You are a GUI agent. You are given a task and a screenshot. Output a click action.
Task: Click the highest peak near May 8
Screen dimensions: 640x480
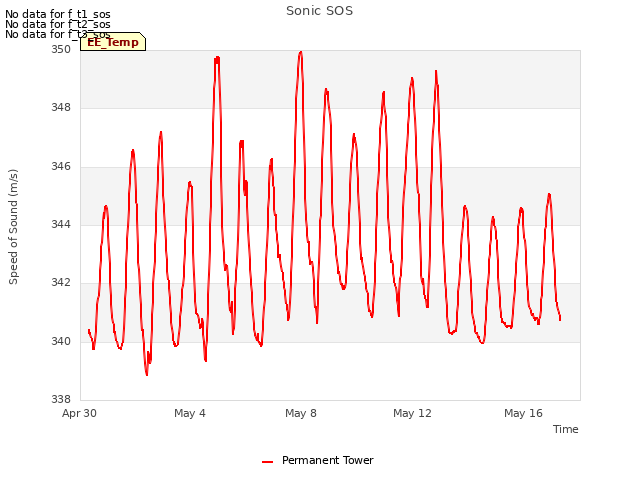tap(300, 52)
